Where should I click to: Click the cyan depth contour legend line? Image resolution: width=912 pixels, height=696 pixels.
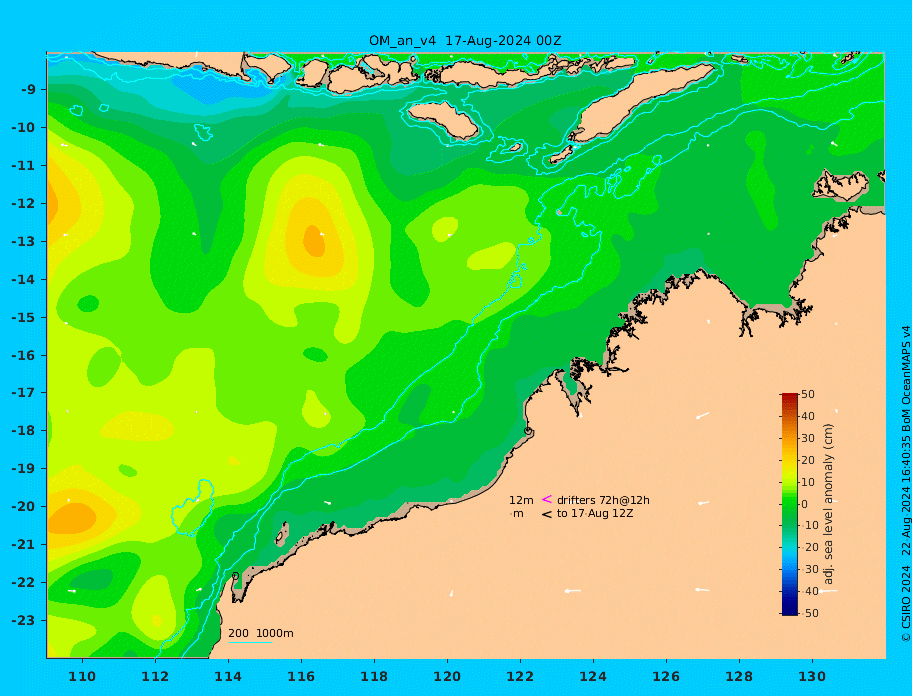tap(250, 642)
